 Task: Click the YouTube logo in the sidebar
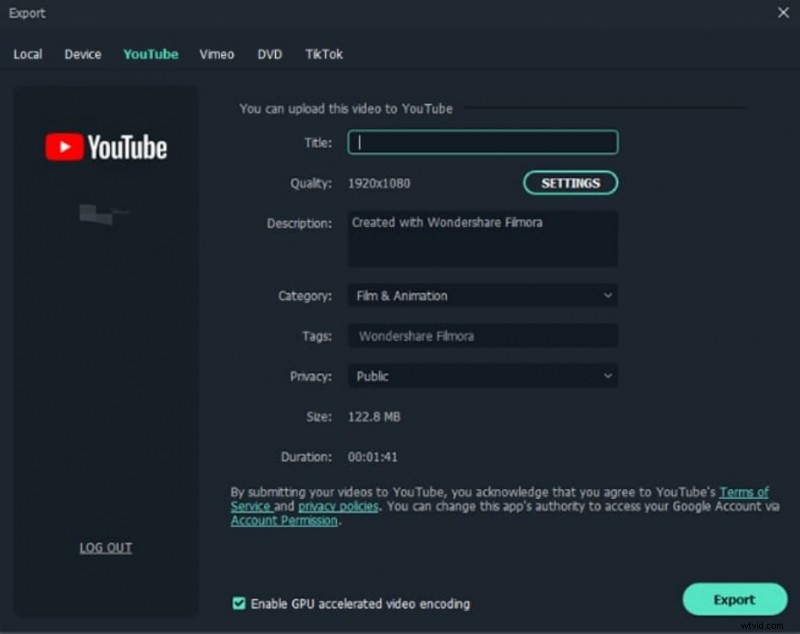tap(104, 147)
